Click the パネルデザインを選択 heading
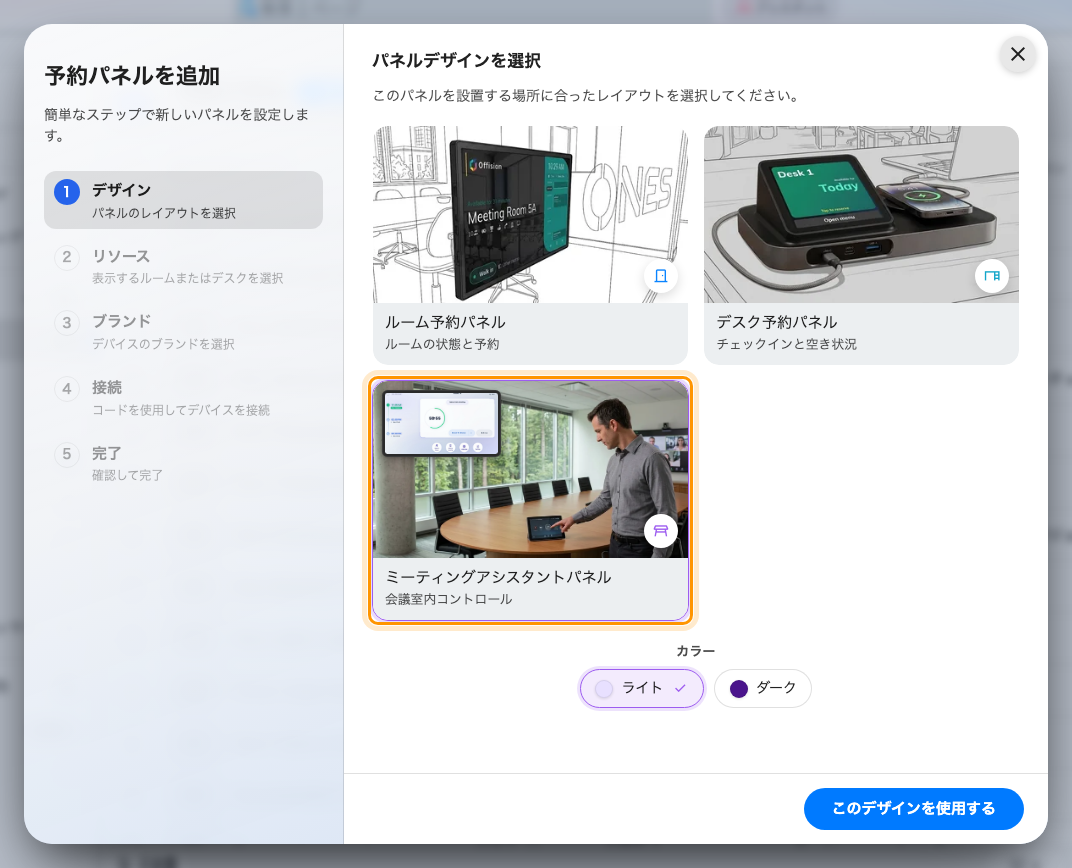The width and height of the screenshot is (1072, 868). [457, 61]
